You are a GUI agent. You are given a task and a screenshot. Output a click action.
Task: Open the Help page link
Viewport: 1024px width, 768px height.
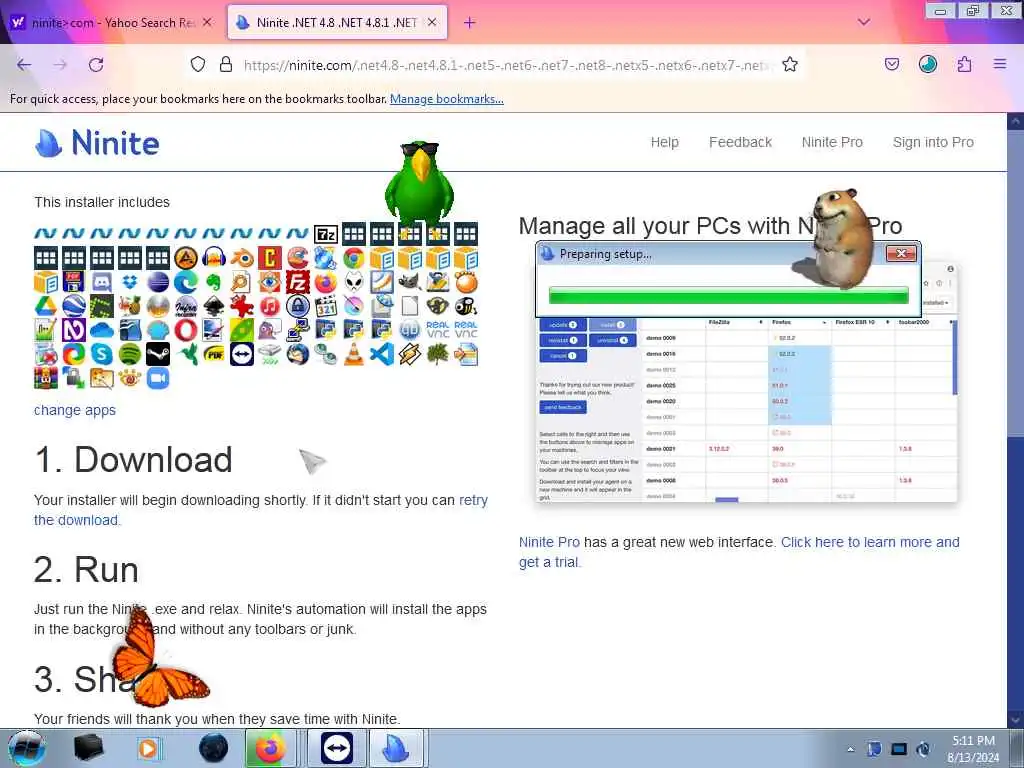(x=665, y=142)
